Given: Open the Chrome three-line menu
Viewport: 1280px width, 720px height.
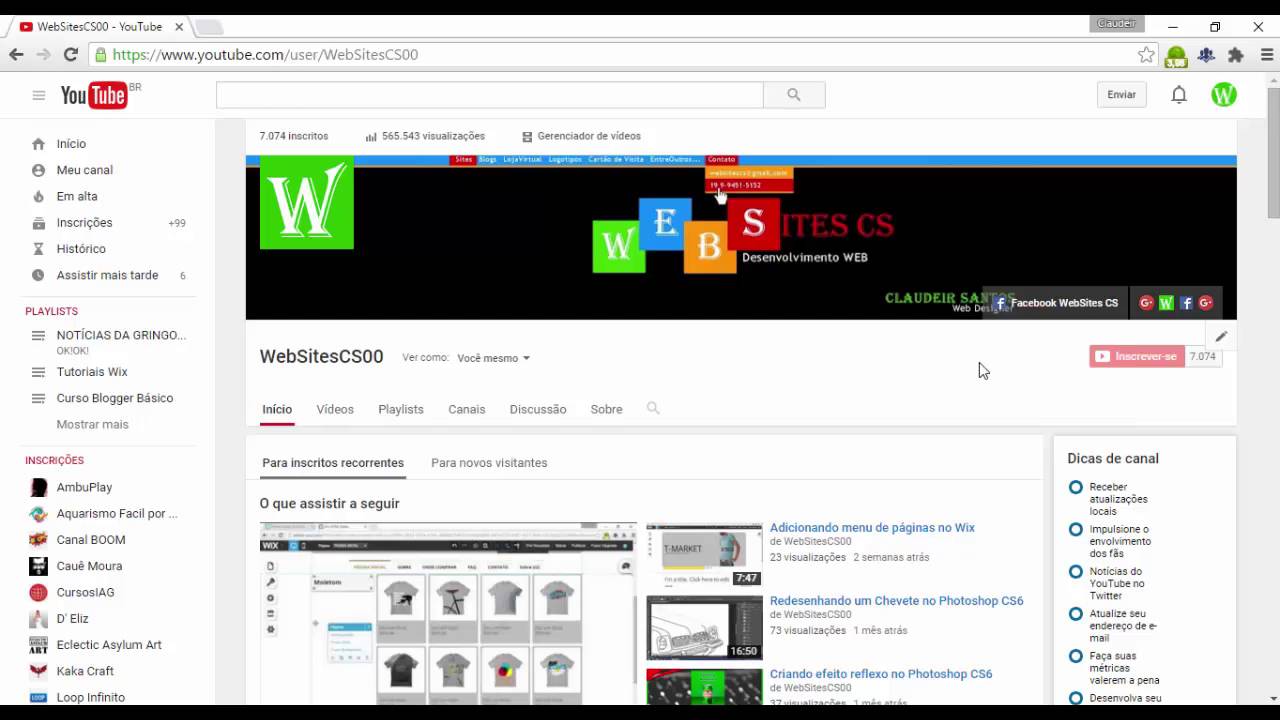Looking at the screenshot, I should [x=1267, y=55].
